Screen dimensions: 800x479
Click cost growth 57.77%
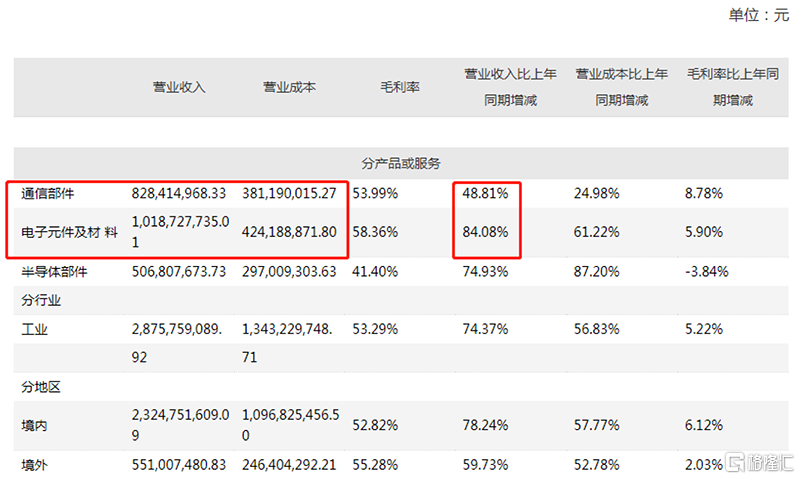click(596, 425)
